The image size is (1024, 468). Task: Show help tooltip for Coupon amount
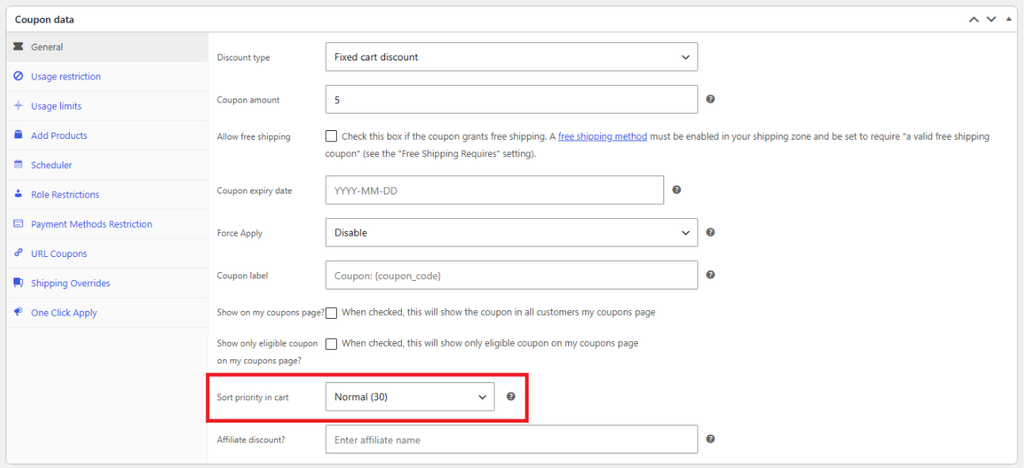(x=711, y=99)
